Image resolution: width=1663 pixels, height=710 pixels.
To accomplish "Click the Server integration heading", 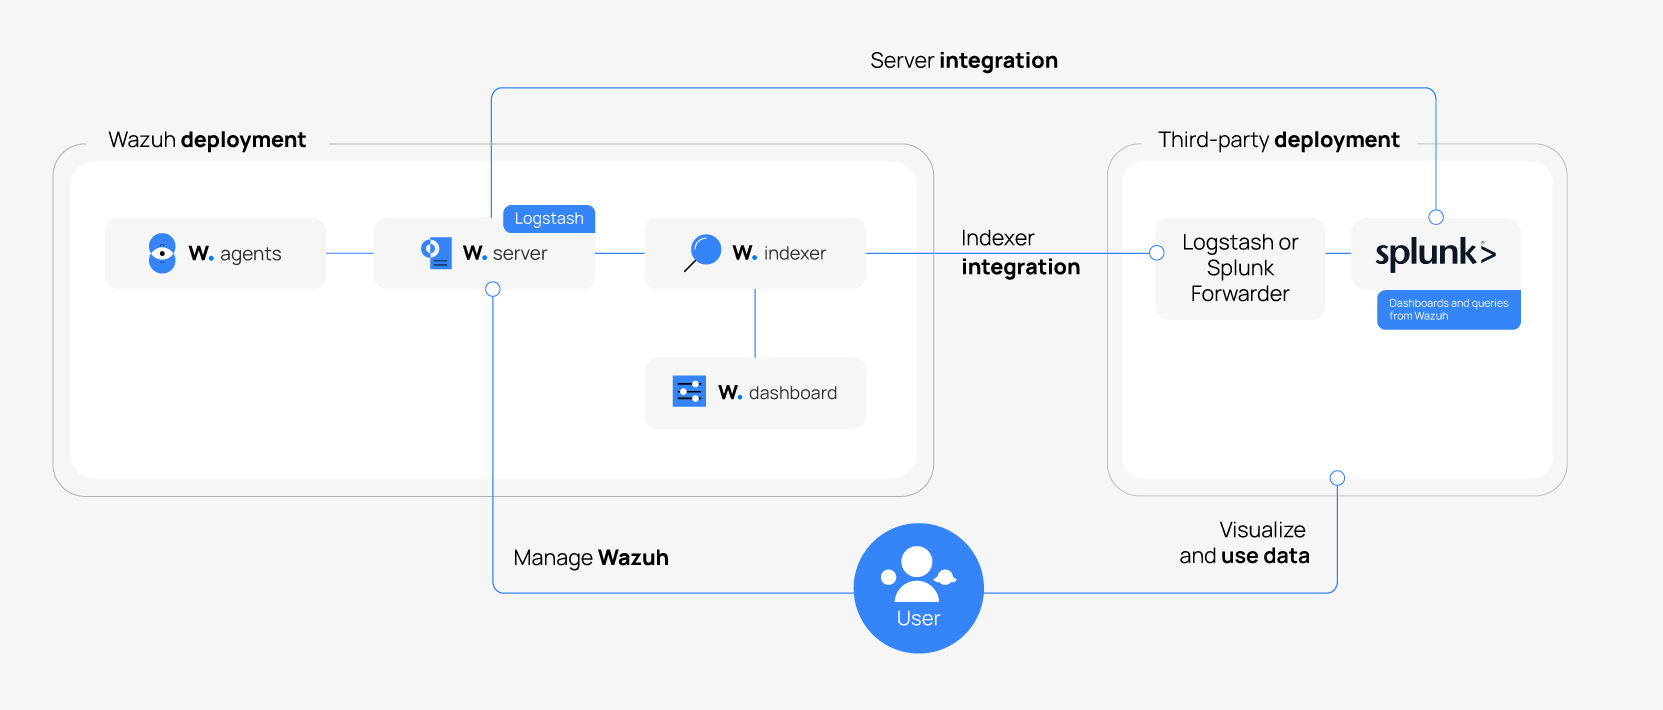I will click(x=963, y=61).
